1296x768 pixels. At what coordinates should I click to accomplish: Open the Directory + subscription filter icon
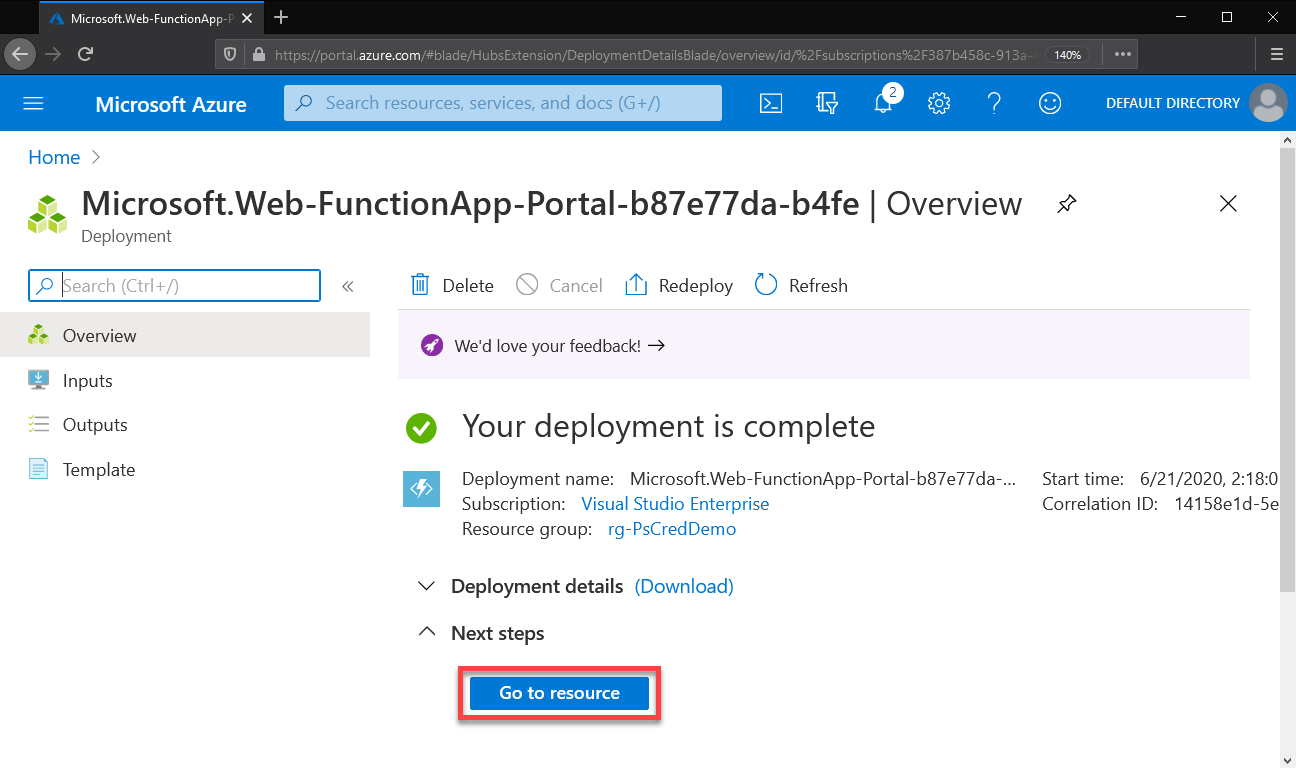tap(827, 103)
